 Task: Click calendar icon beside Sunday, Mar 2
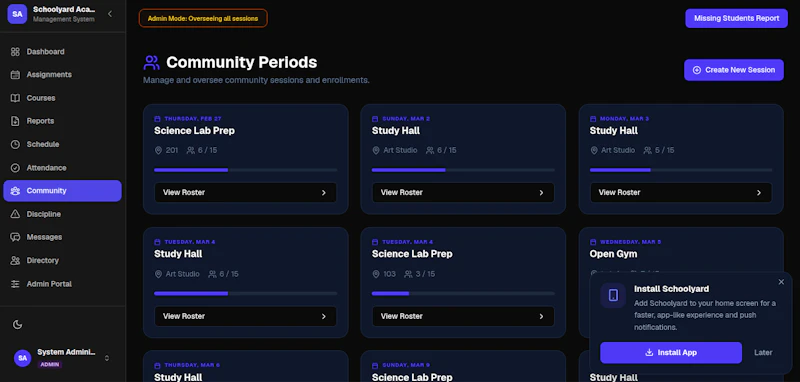coord(376,118)
